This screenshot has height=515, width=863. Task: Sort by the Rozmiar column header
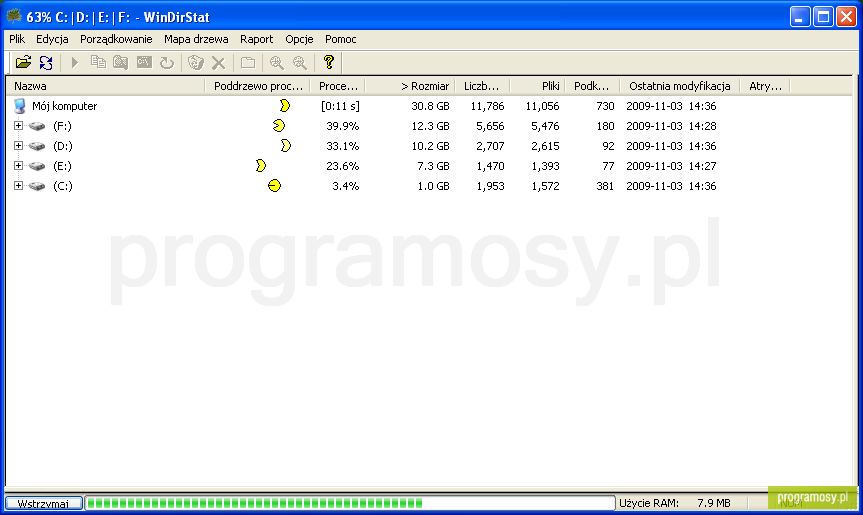(410, 86)
